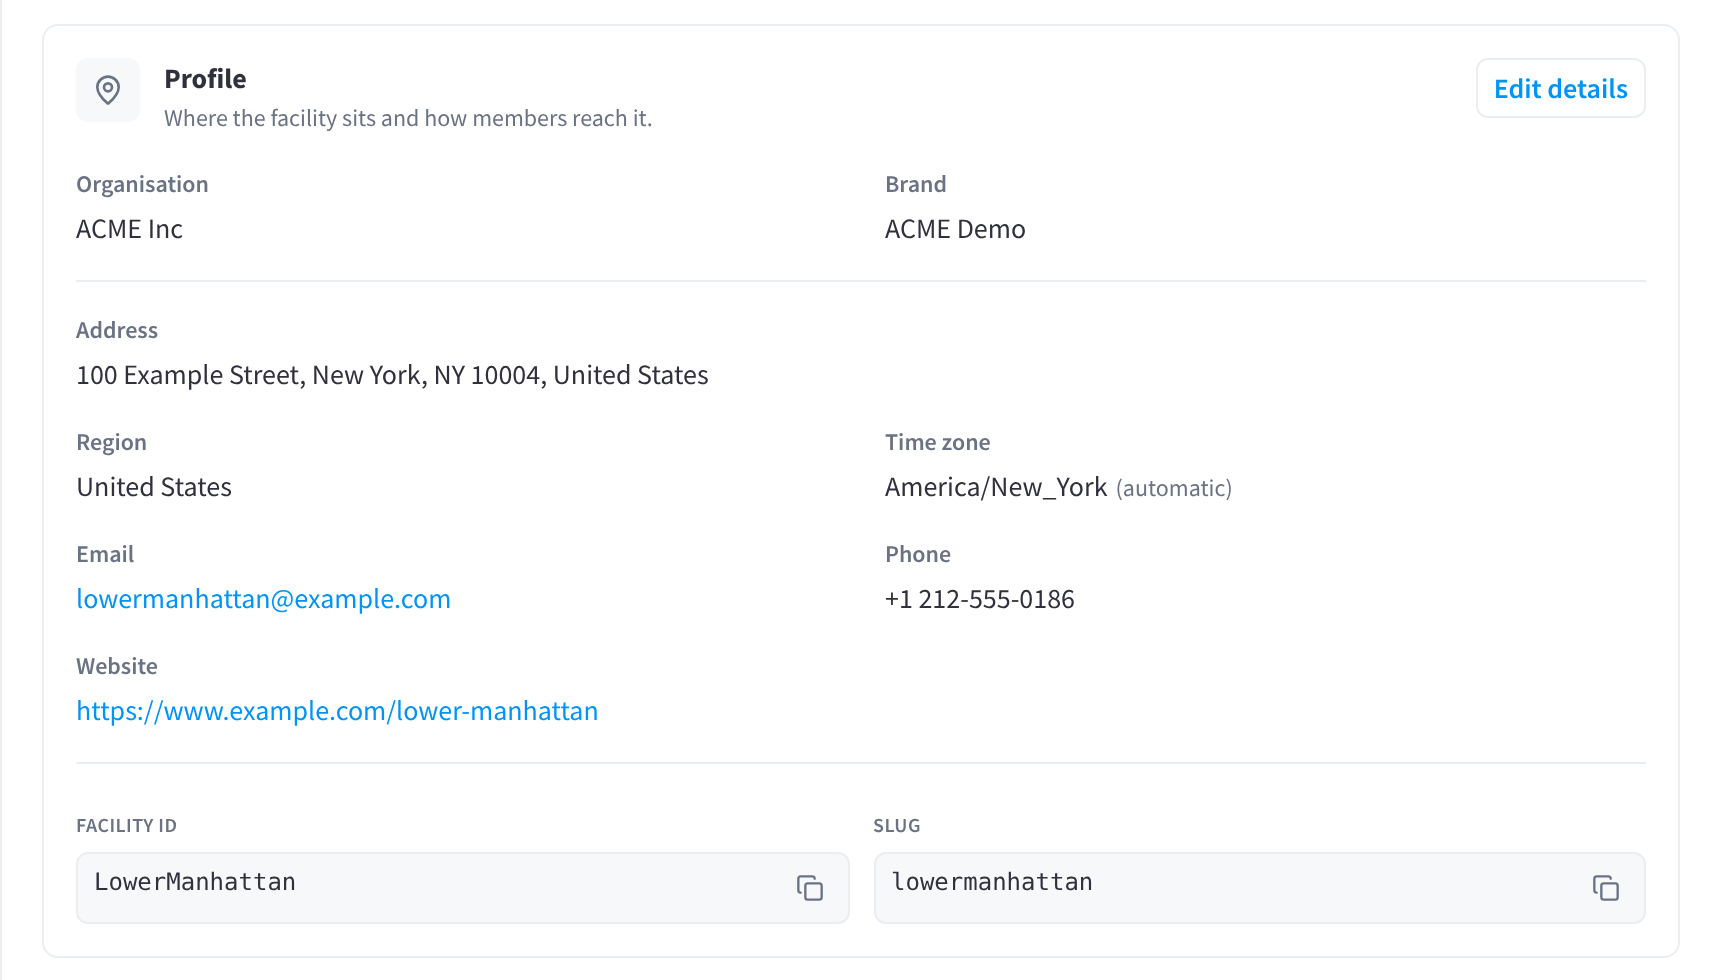The height and width of the screenshot is (980, 1720).
Task: Select the lowermanhattan slug field
Action: 1260,888
